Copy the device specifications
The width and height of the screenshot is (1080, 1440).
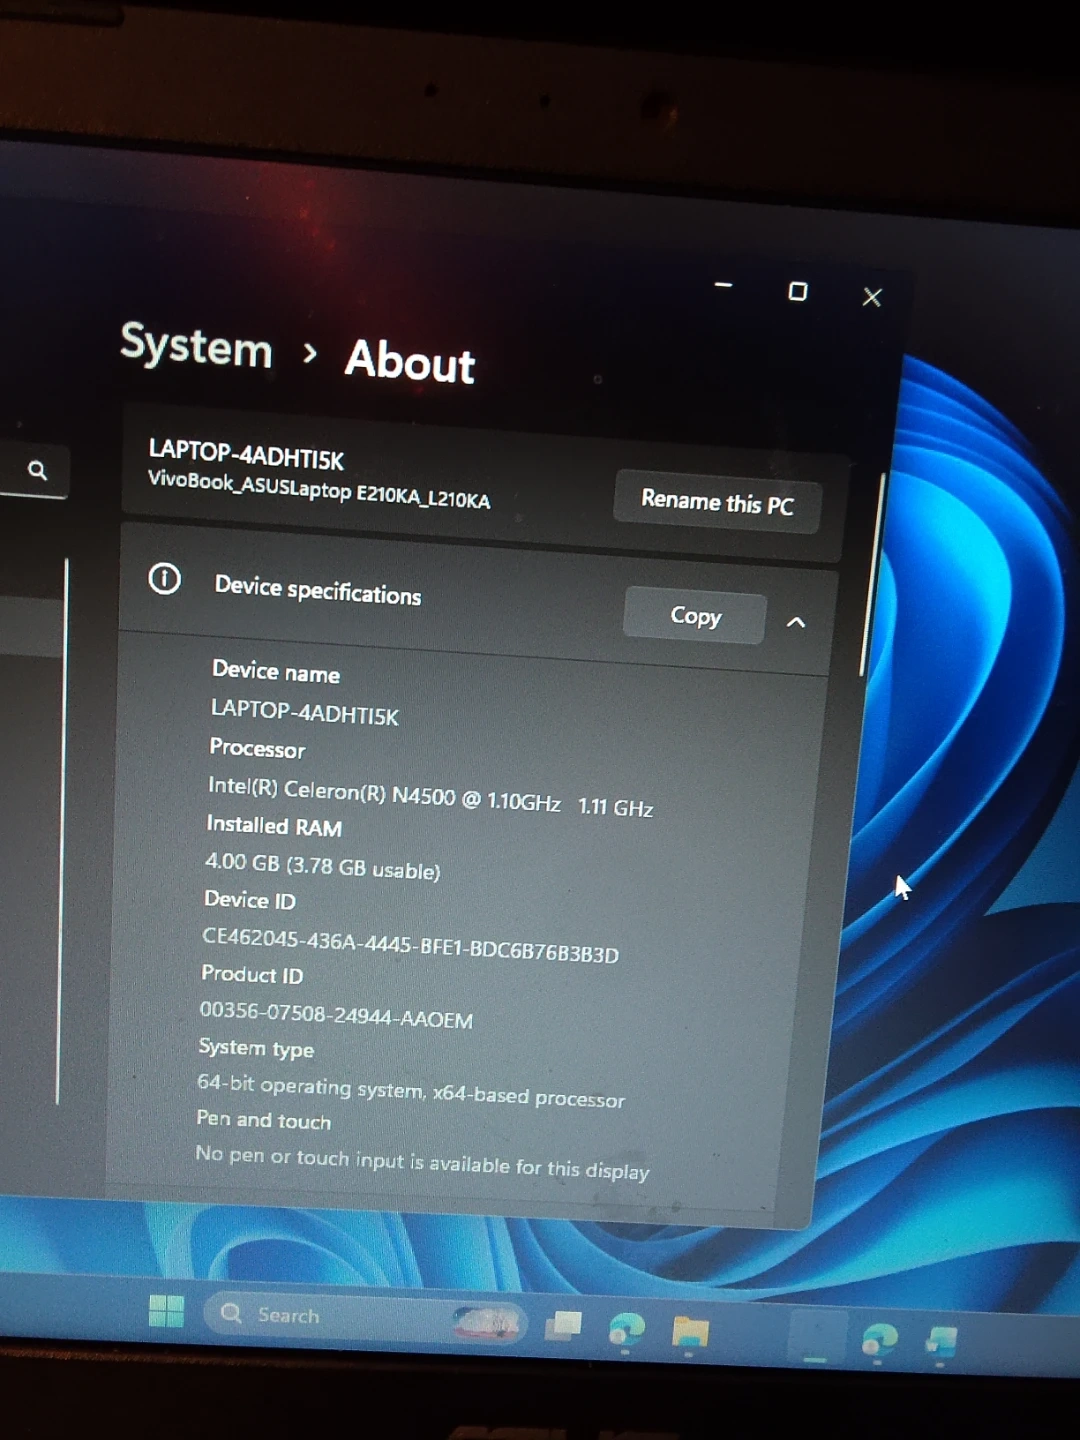tap(695, 616)
